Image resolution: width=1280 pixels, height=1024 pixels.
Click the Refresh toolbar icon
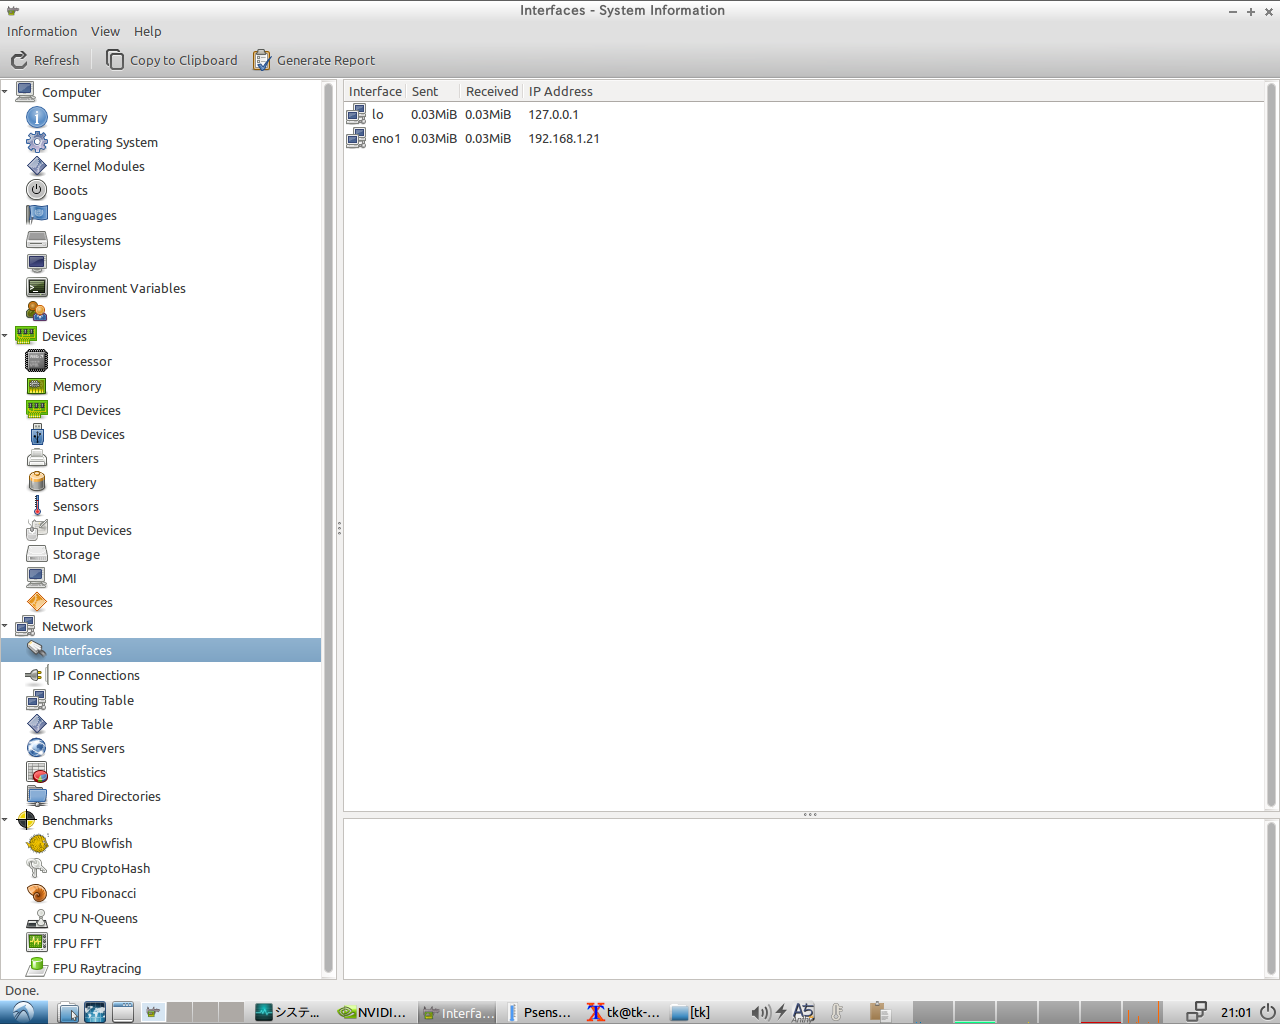point(19,60)
